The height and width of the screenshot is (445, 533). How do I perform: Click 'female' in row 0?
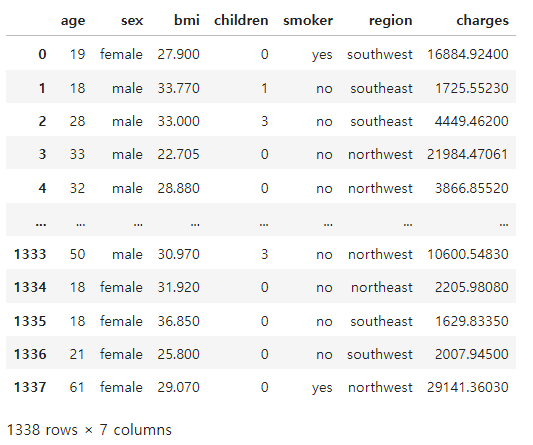coord(121,54)
